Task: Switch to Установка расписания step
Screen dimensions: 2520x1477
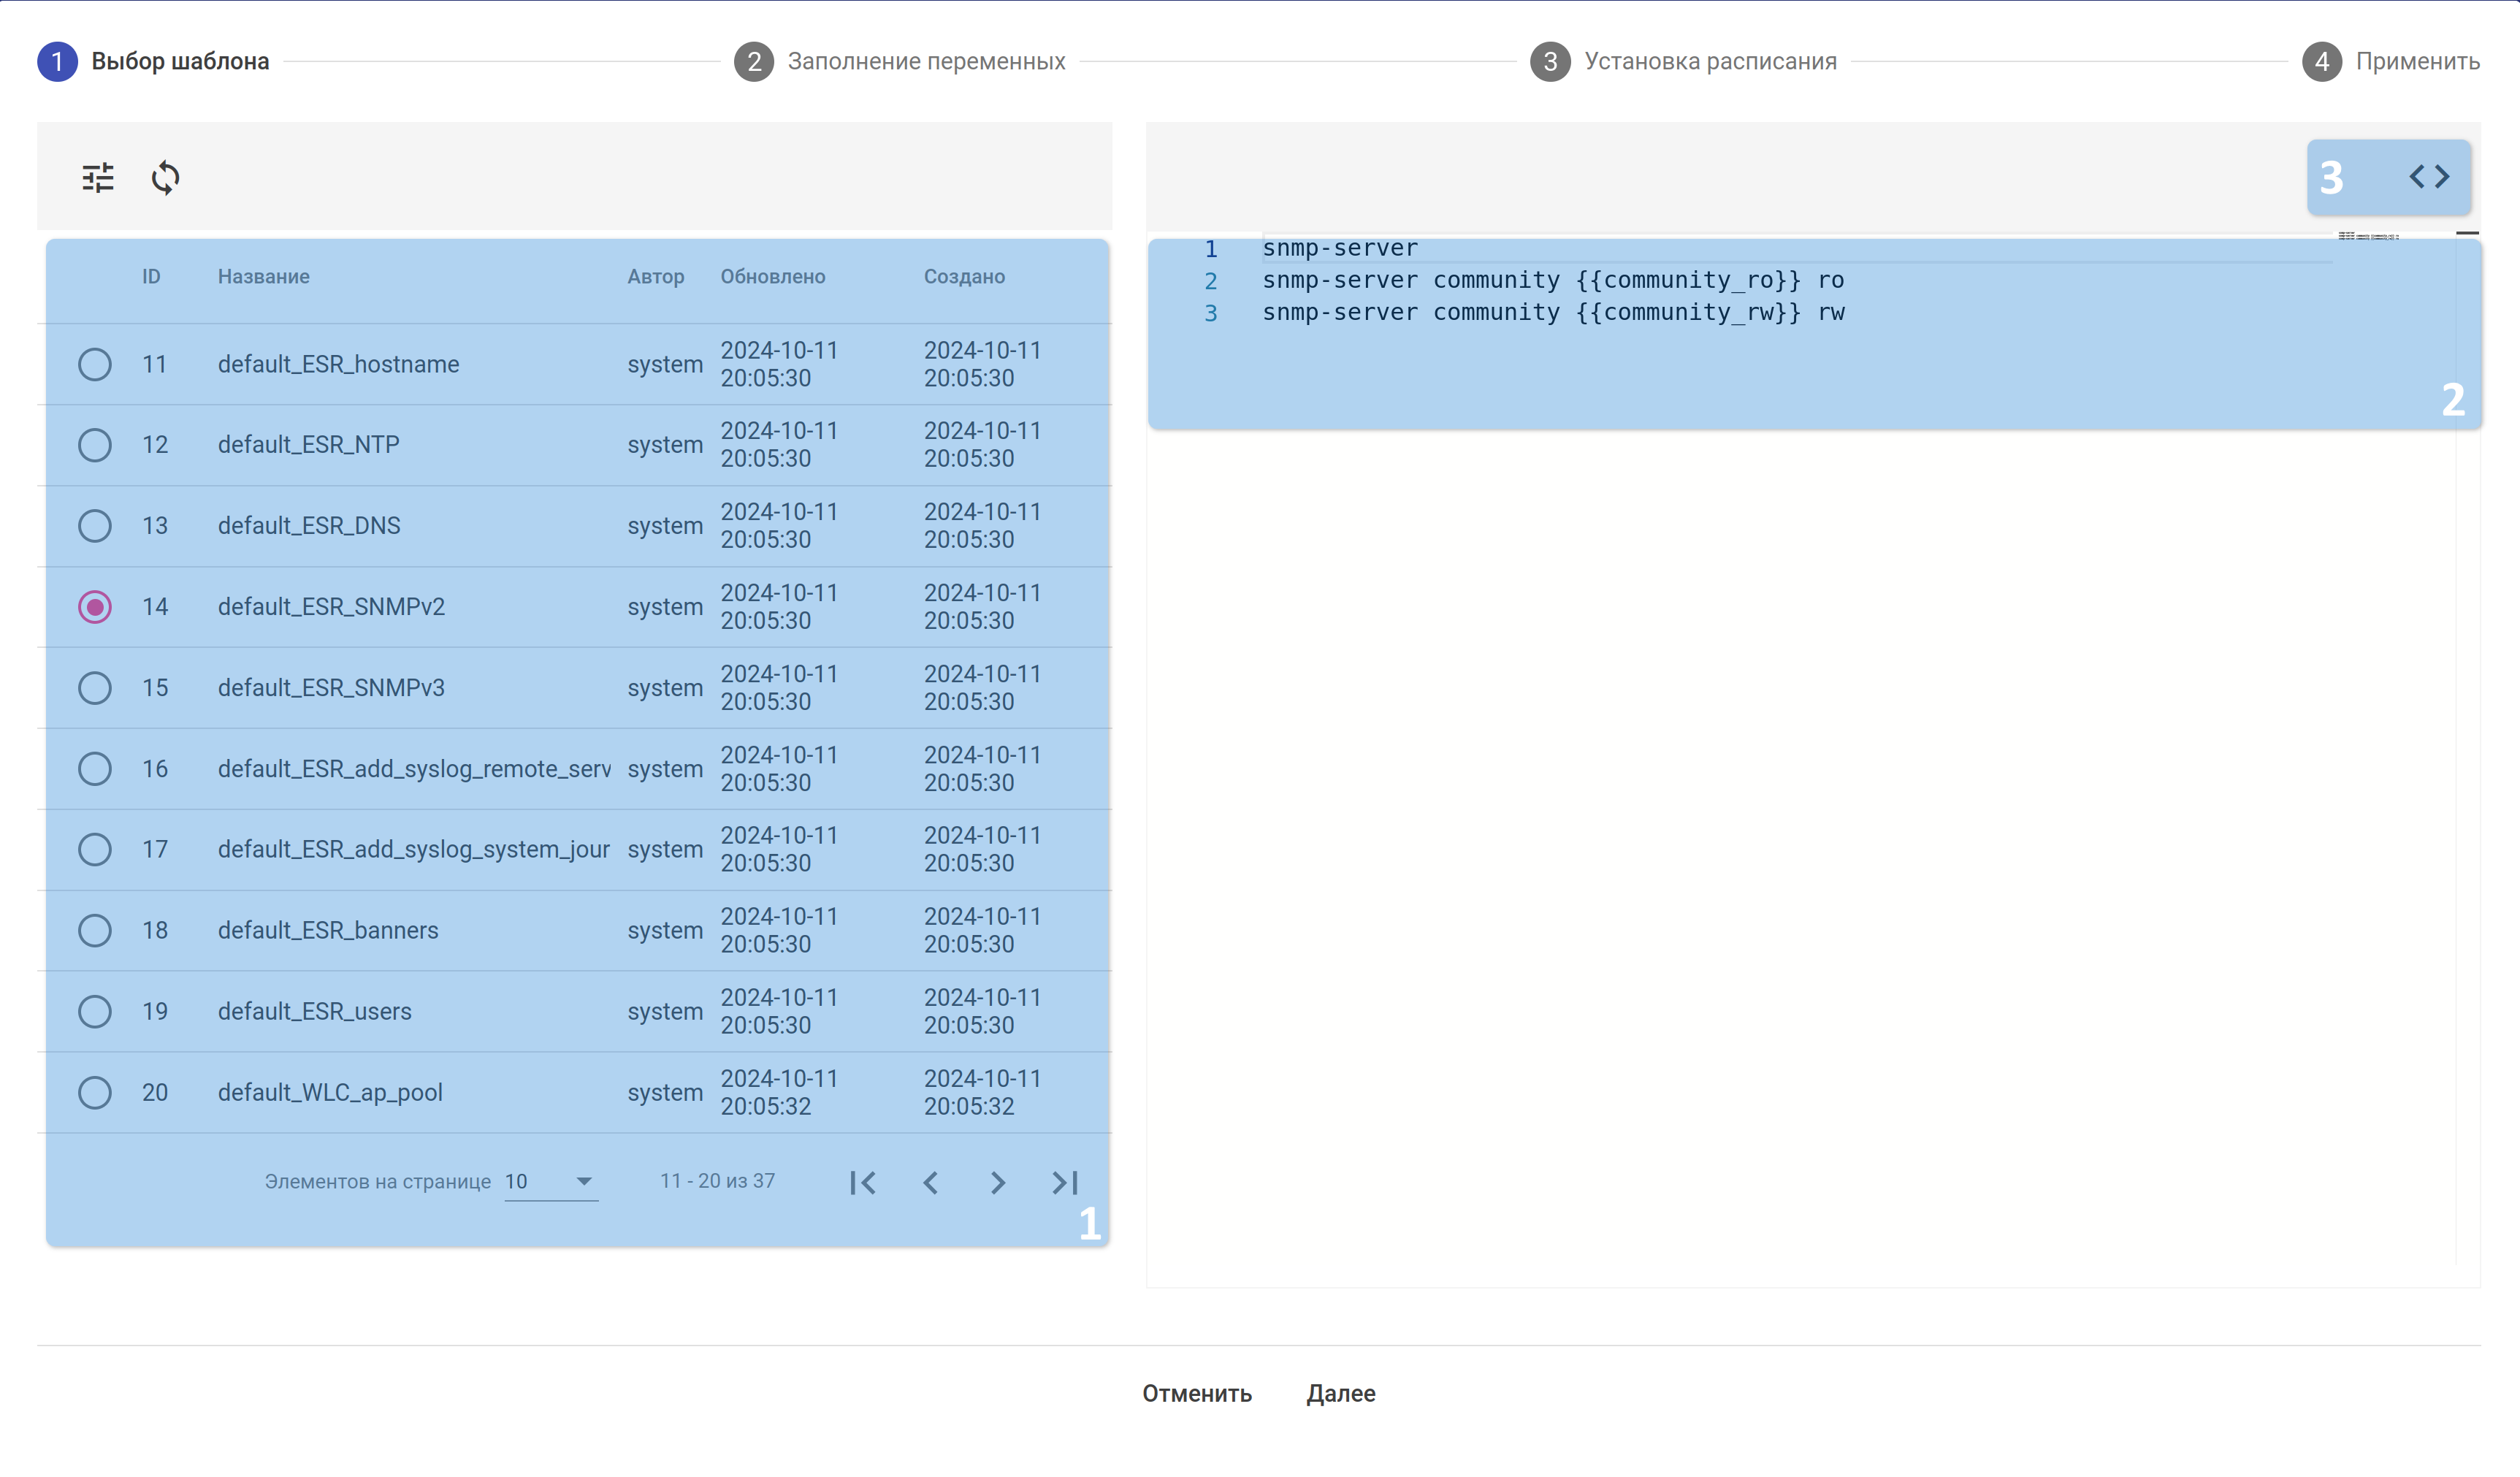Action: pyautogui.click(x=1710, y=62)
